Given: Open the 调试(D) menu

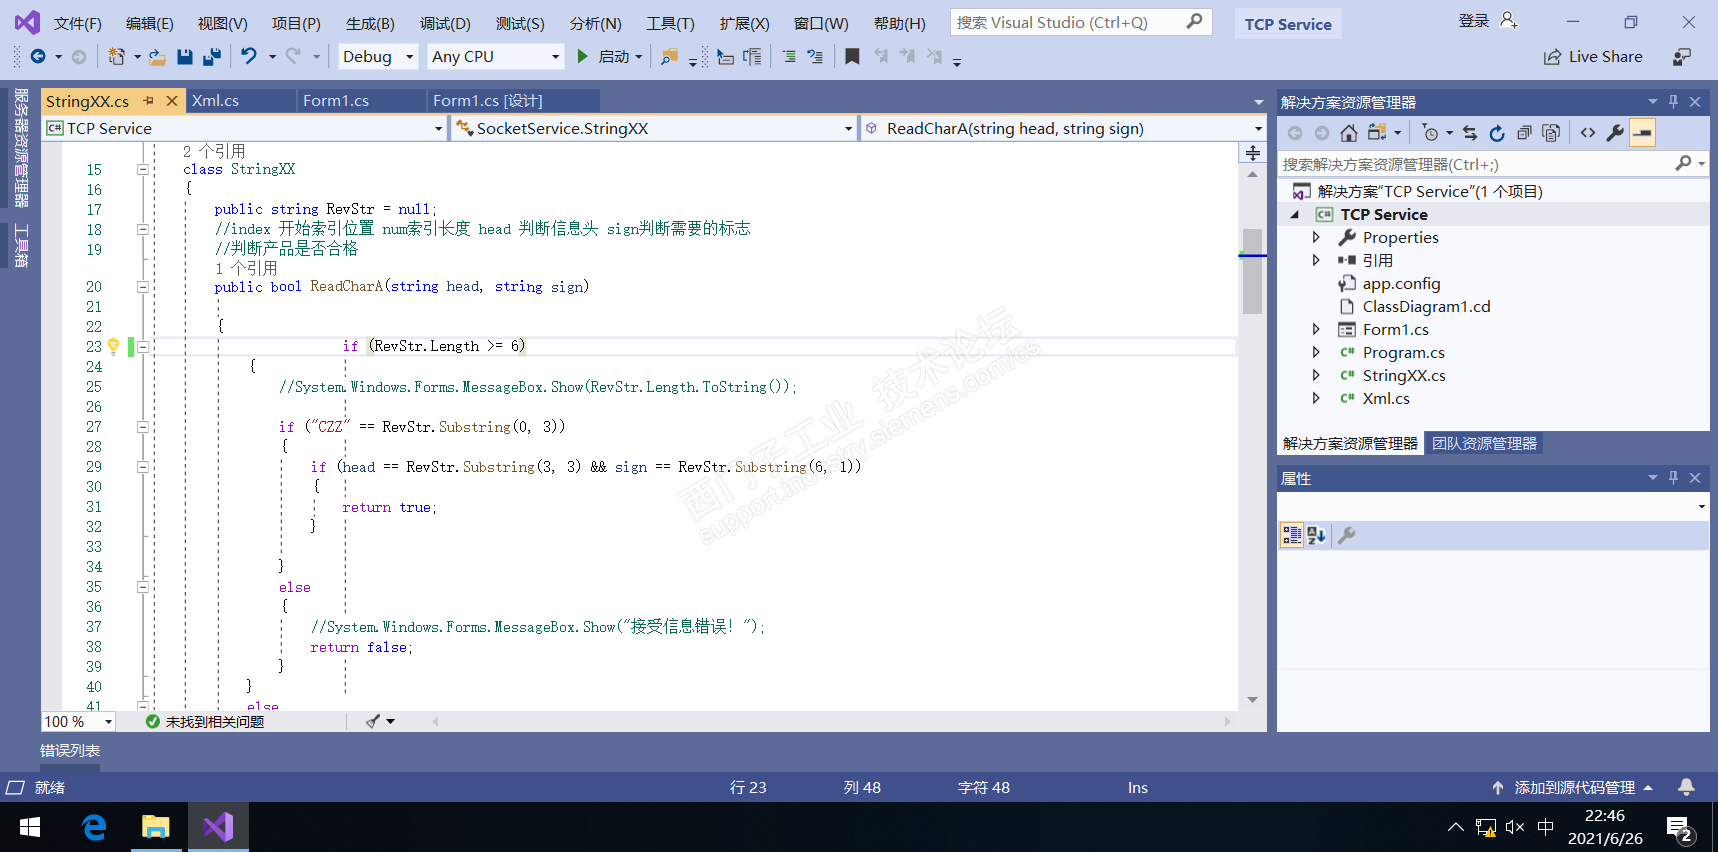Looking at the screenshot, I should [445, 23].
